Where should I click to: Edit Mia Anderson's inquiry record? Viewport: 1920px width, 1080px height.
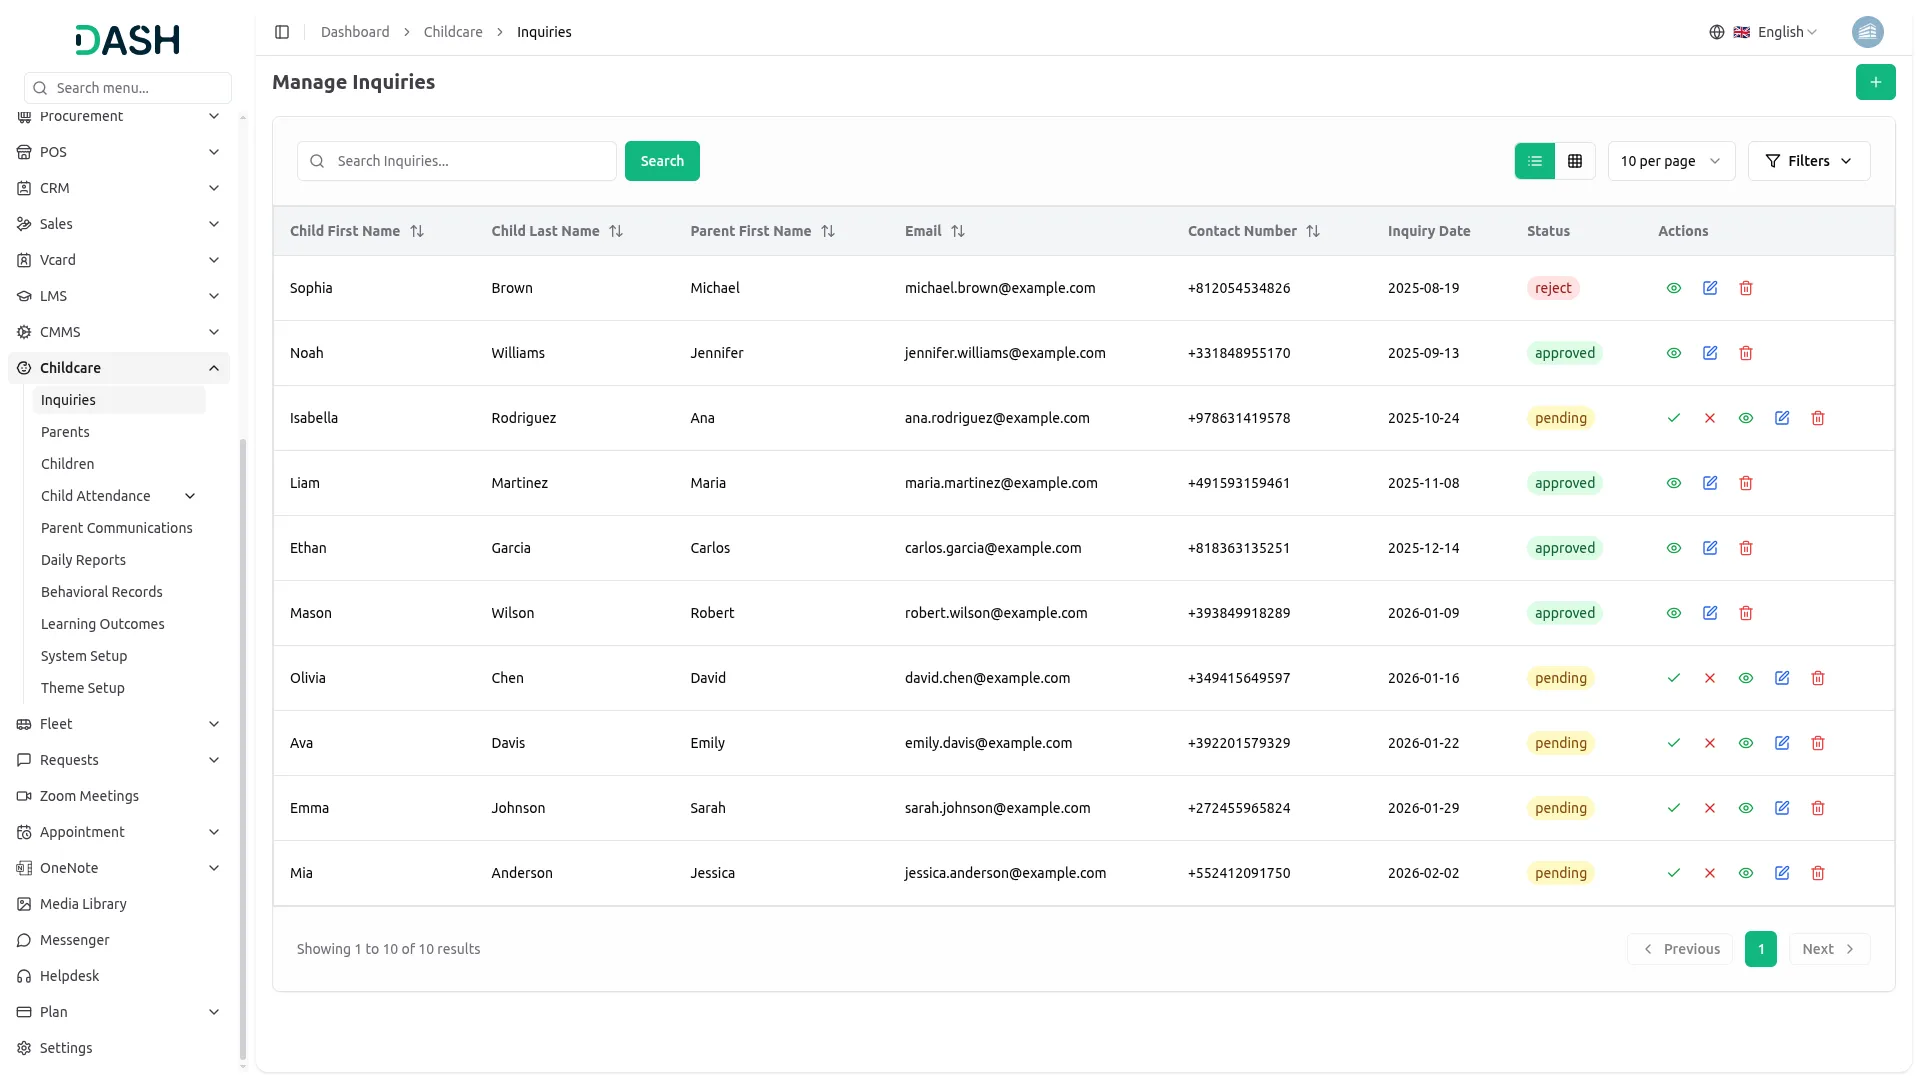tap(1781, 873)
